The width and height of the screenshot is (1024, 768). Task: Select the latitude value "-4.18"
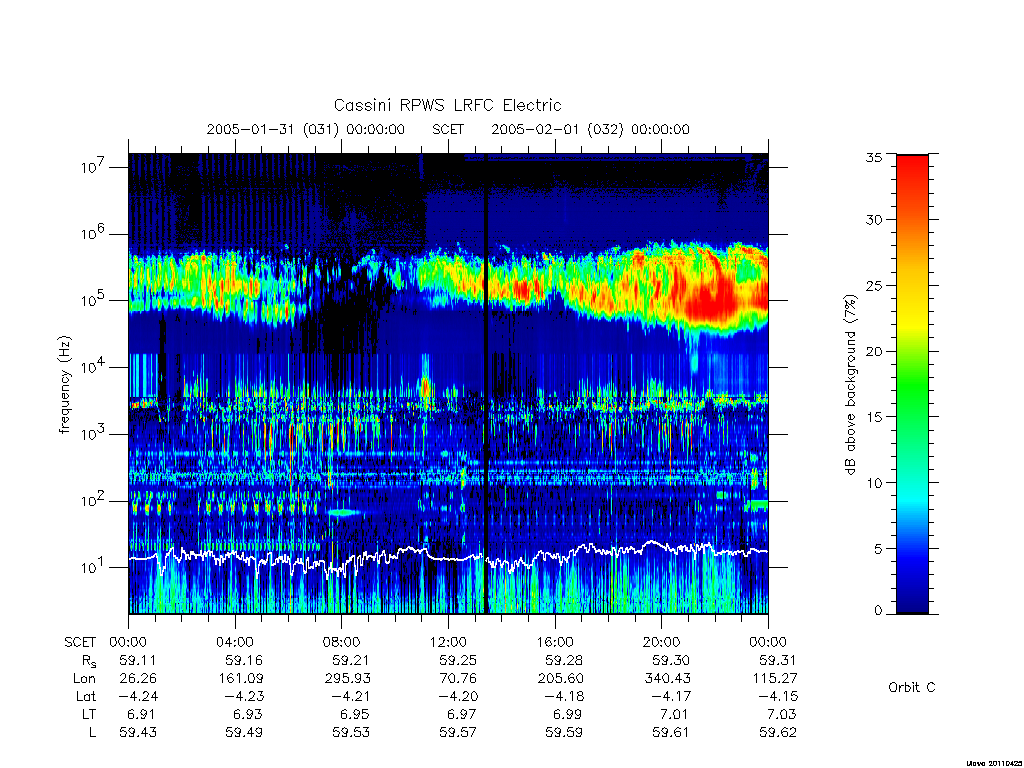564,696
